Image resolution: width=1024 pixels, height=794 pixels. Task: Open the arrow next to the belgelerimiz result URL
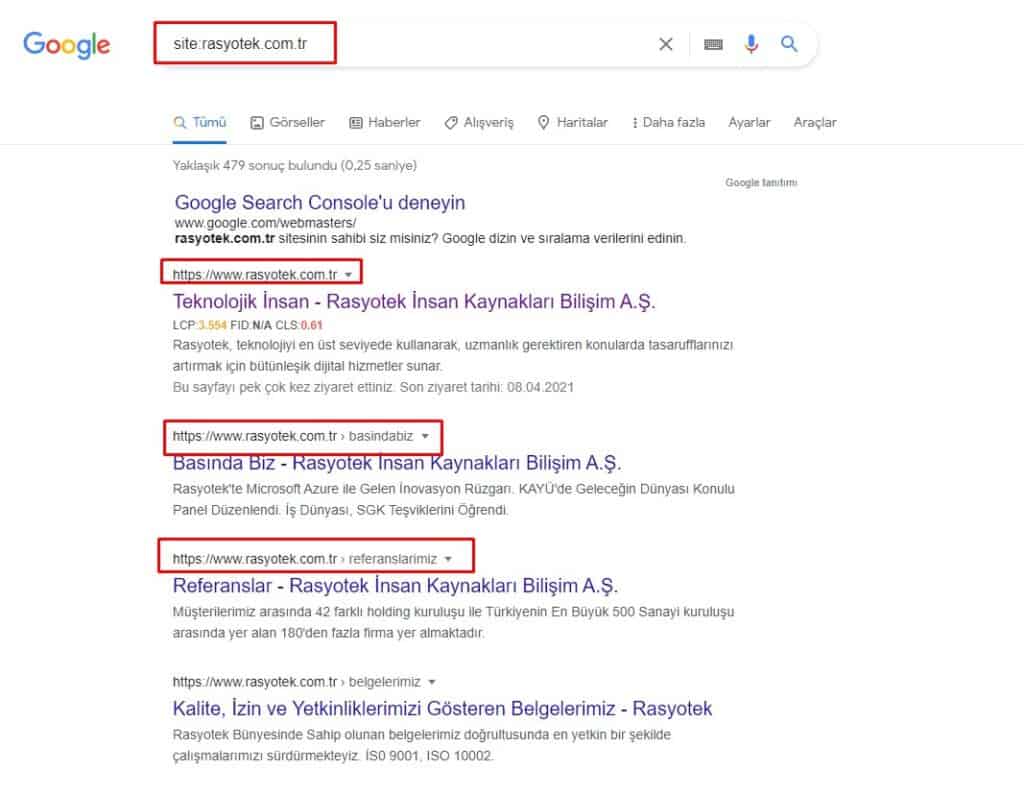pyautogui.click(x=431, y=680)
